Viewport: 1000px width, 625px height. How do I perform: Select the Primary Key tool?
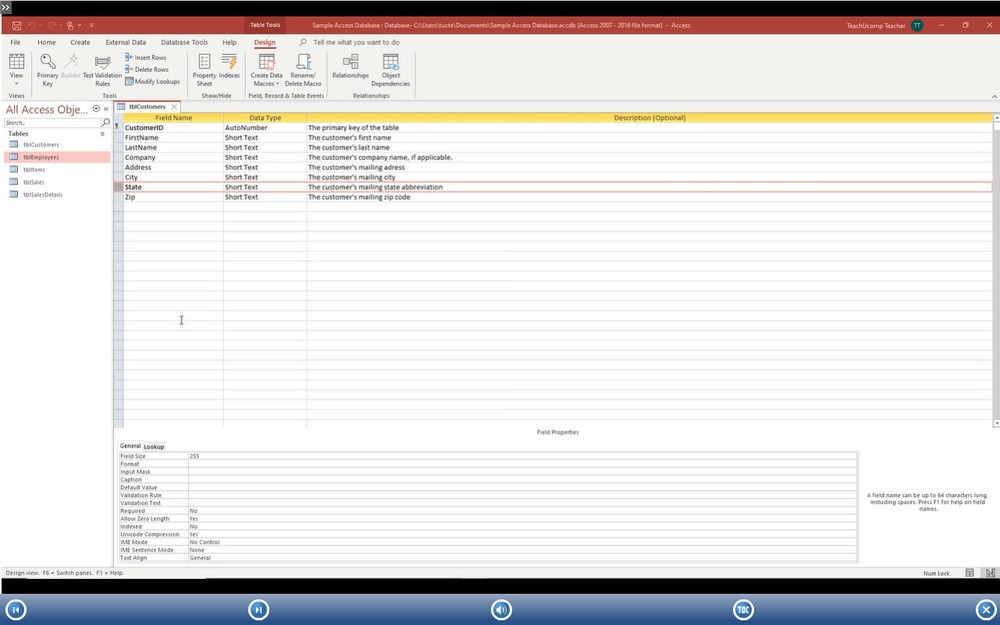point(47,70)
